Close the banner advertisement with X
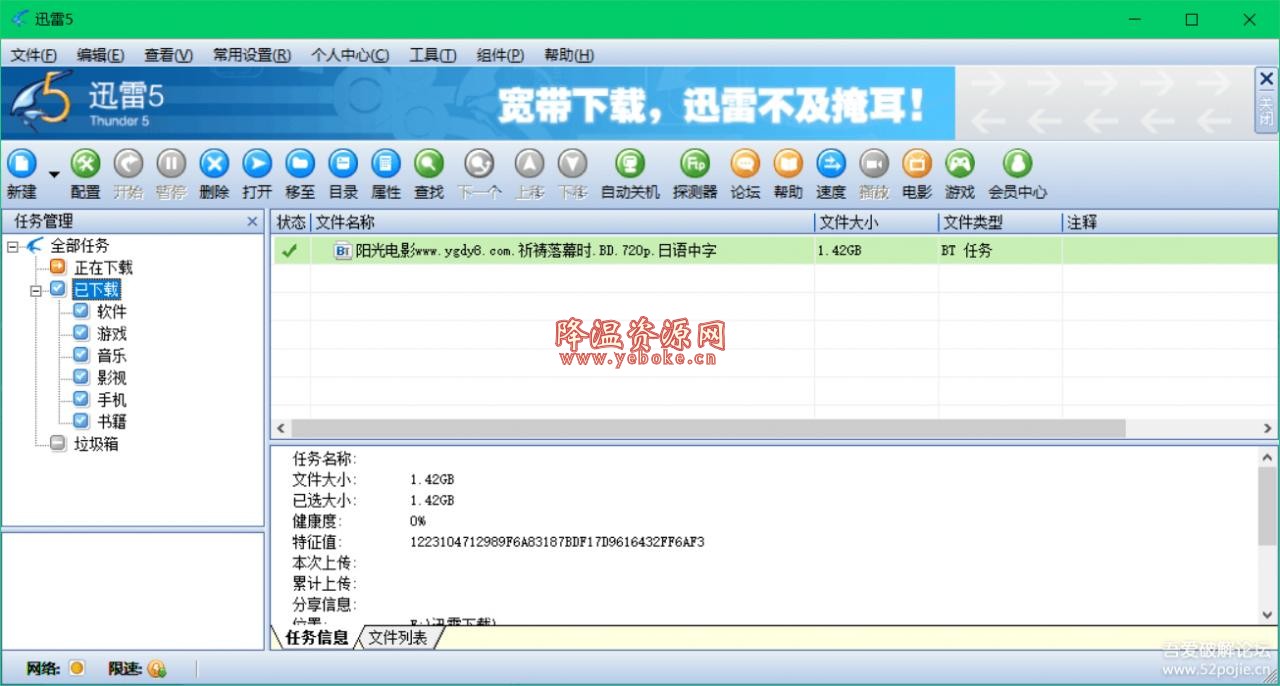The width and height of the screenshot is (1280, 686). (x=1266, y=79)
